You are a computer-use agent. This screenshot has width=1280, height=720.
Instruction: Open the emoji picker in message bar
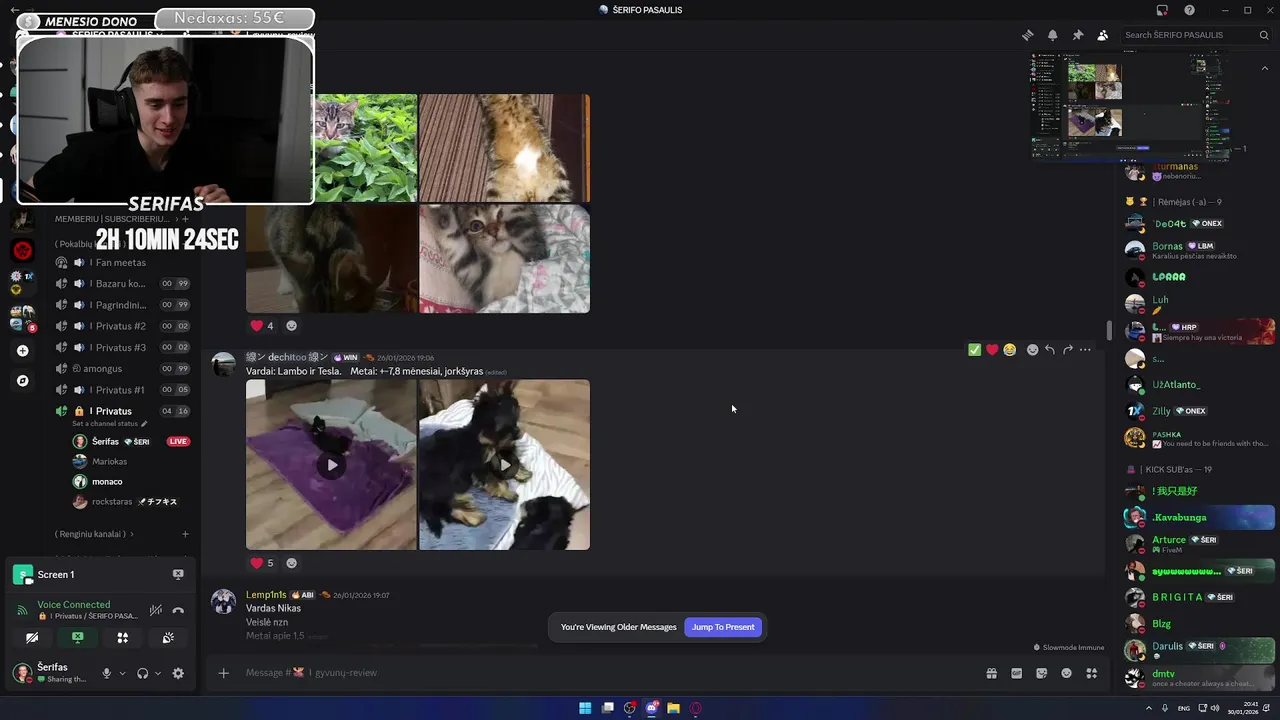tap(1066, 673)
